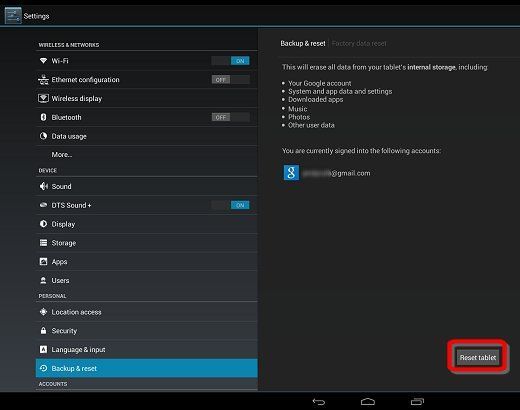Tap the Settings app icon in header

point(13,16)
